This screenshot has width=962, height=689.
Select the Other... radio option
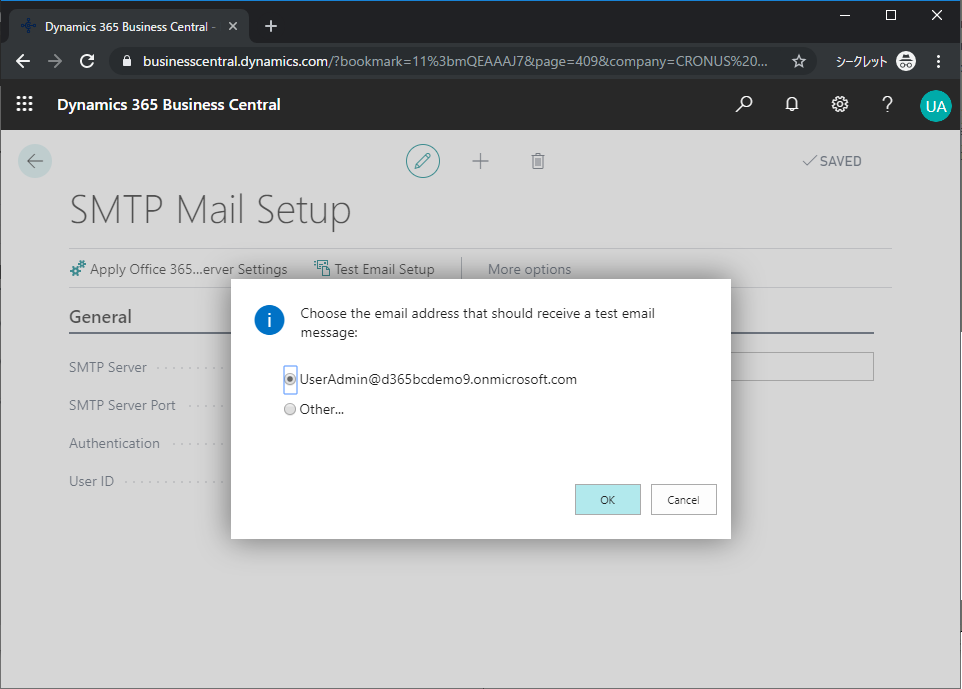click(x=290, y=409)
